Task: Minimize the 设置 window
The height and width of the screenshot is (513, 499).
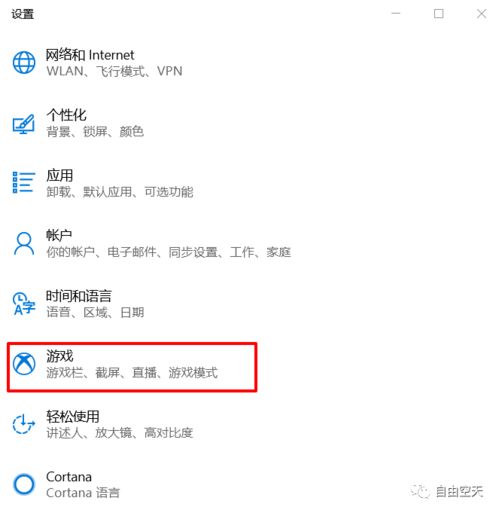Action: [x=396, y=14]
